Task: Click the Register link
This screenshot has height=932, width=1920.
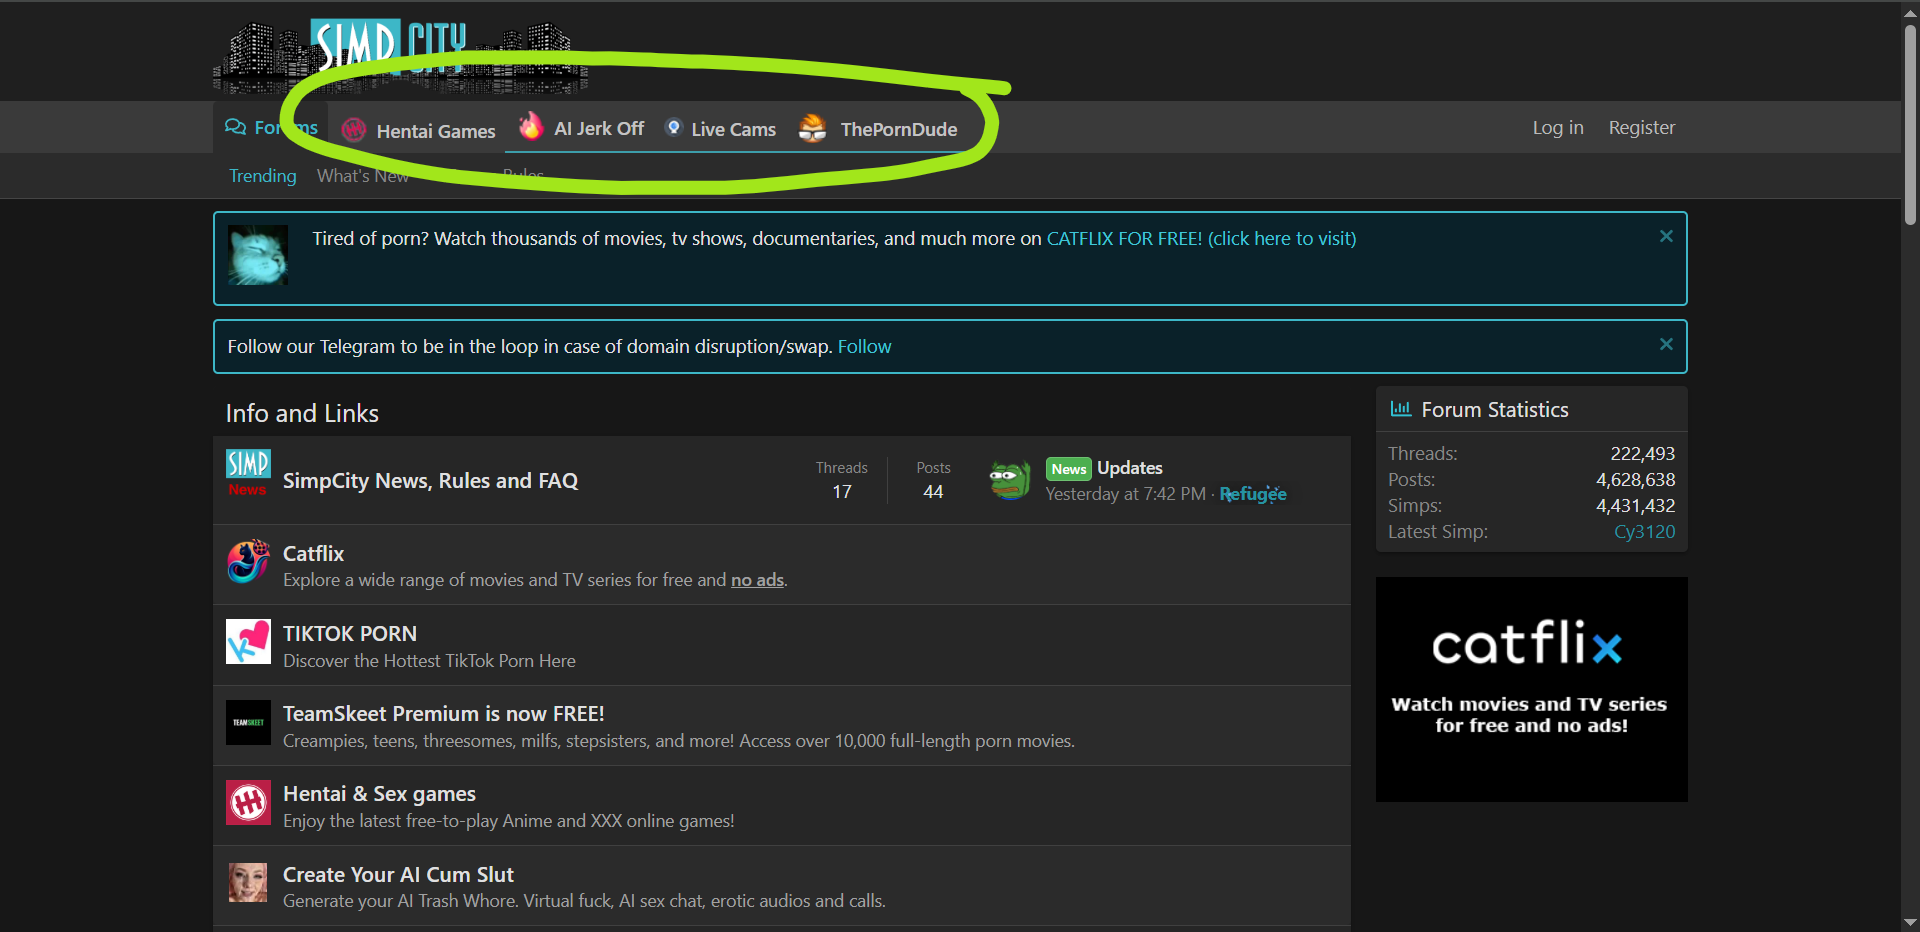Action: coord(1642,127)
